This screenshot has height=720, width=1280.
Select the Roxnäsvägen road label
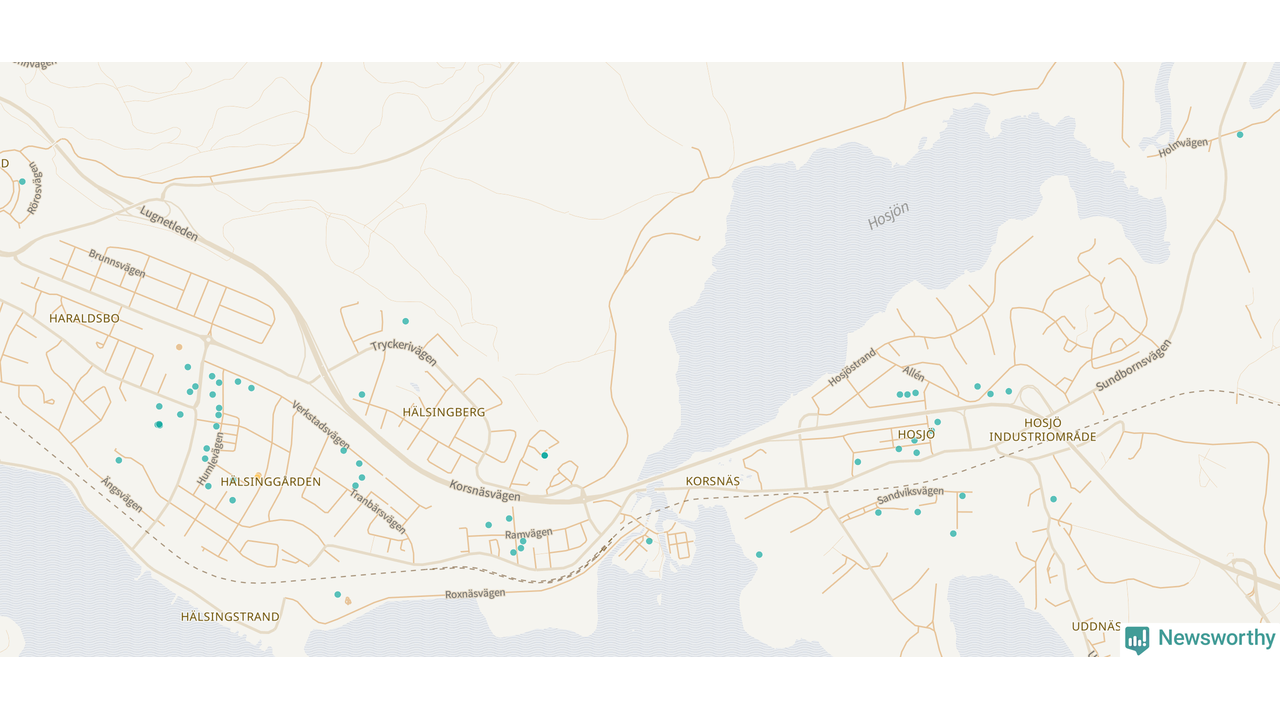(x=475, y=594)
